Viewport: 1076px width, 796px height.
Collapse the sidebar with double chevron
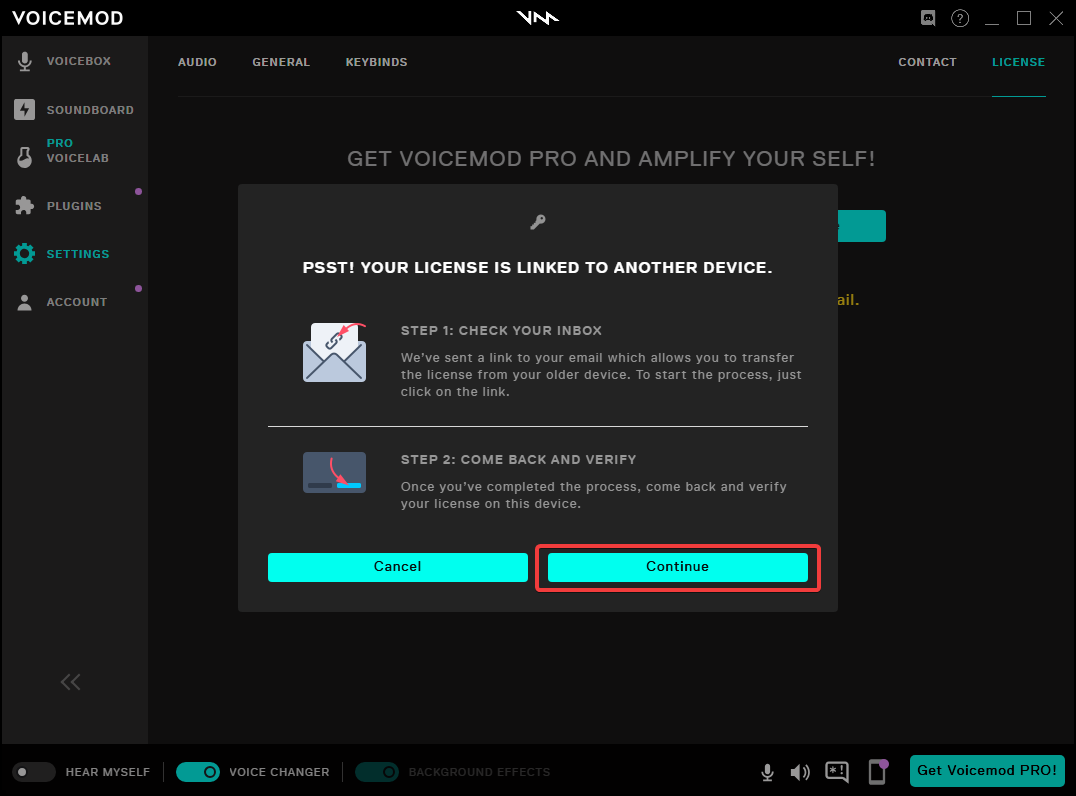pos(70,682)
